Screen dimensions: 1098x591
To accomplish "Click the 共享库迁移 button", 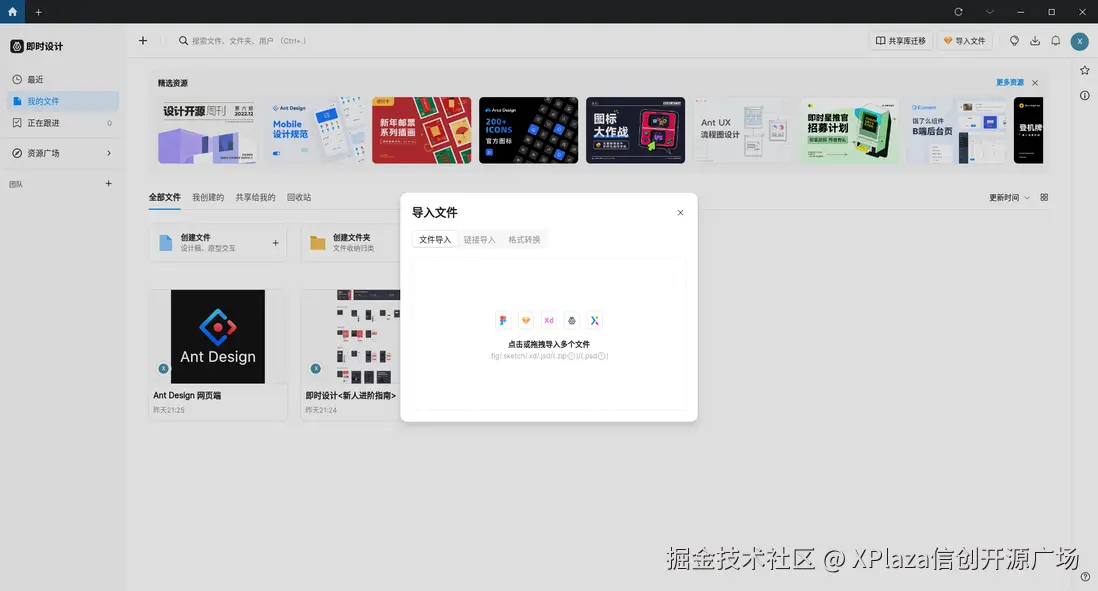I will 901,41.
